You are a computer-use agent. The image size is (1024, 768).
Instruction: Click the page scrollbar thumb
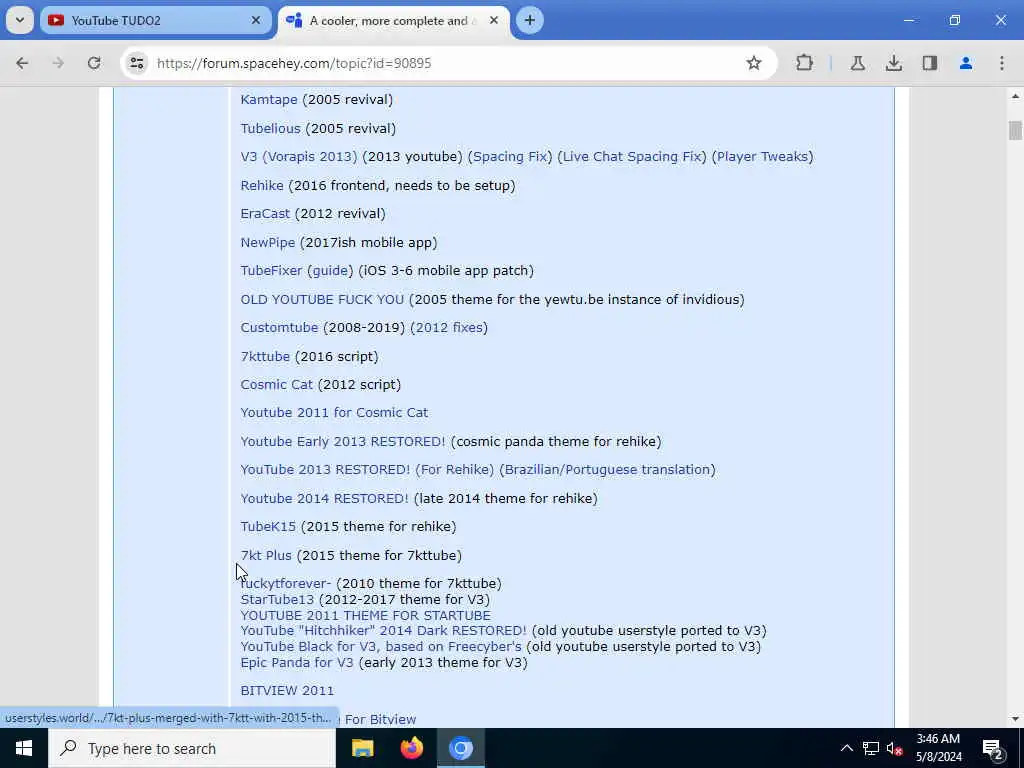(x=1015, y=130)
